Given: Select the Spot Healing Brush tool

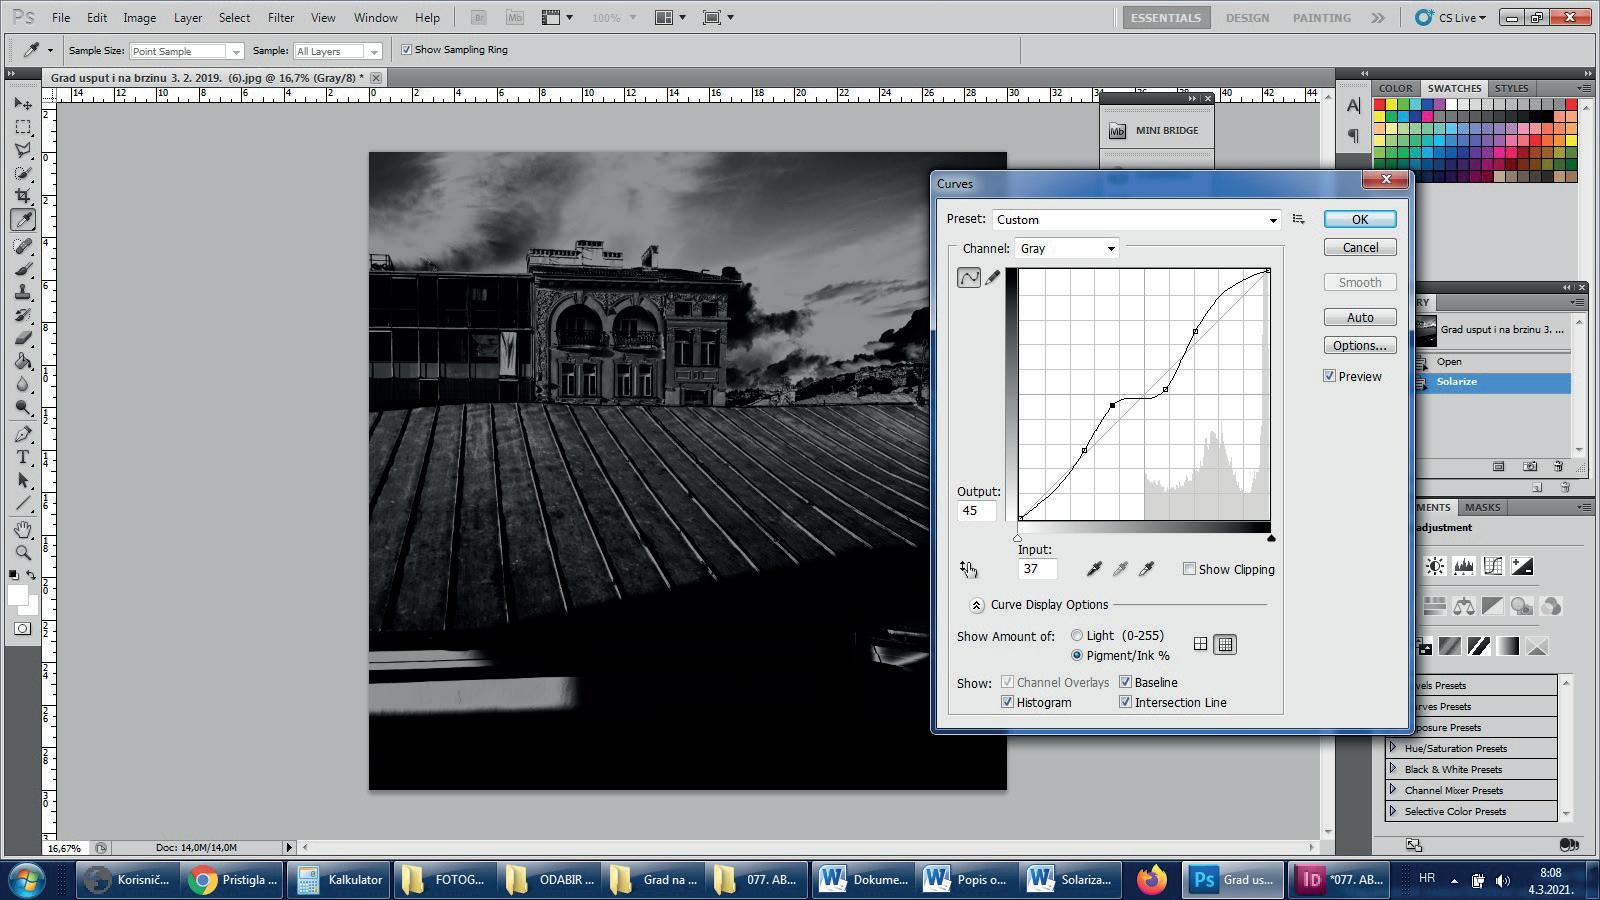Looking at the screenshot, I should tap(23, 246).
